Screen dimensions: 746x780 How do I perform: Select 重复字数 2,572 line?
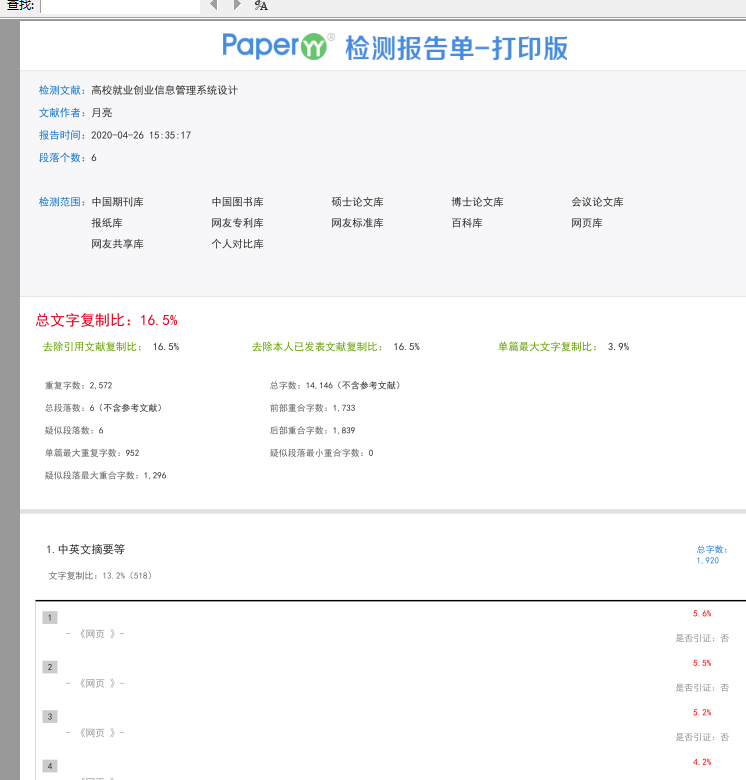coord(79,386)
